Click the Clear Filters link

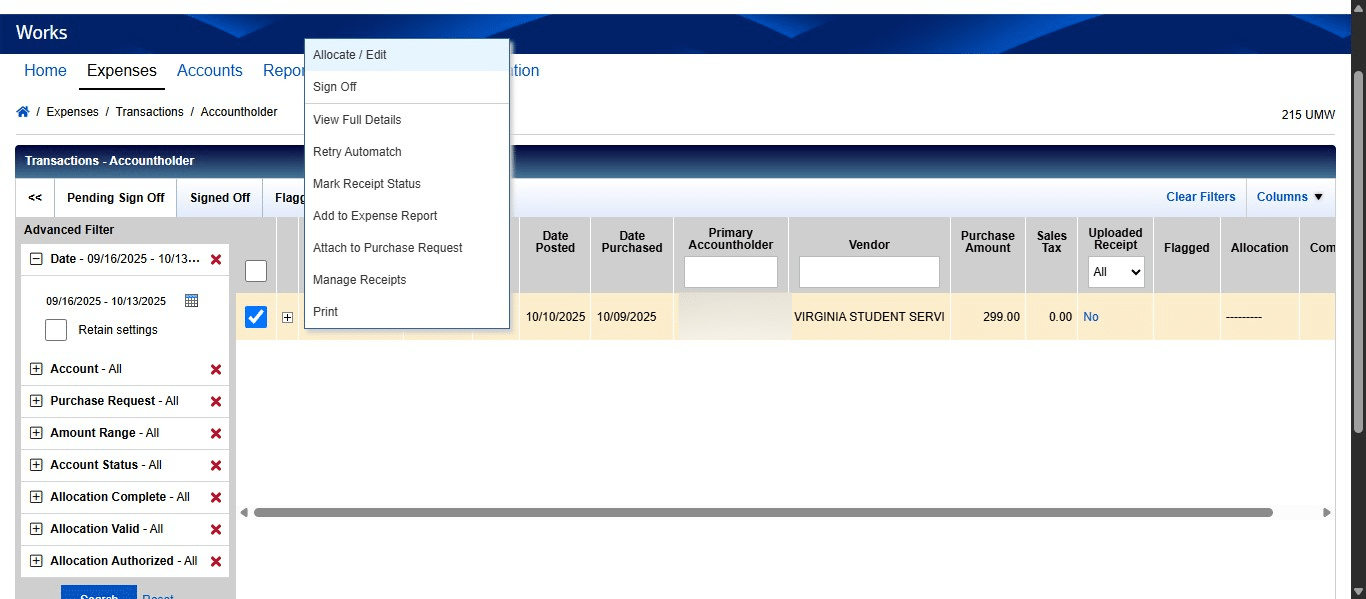point(1200,197)
